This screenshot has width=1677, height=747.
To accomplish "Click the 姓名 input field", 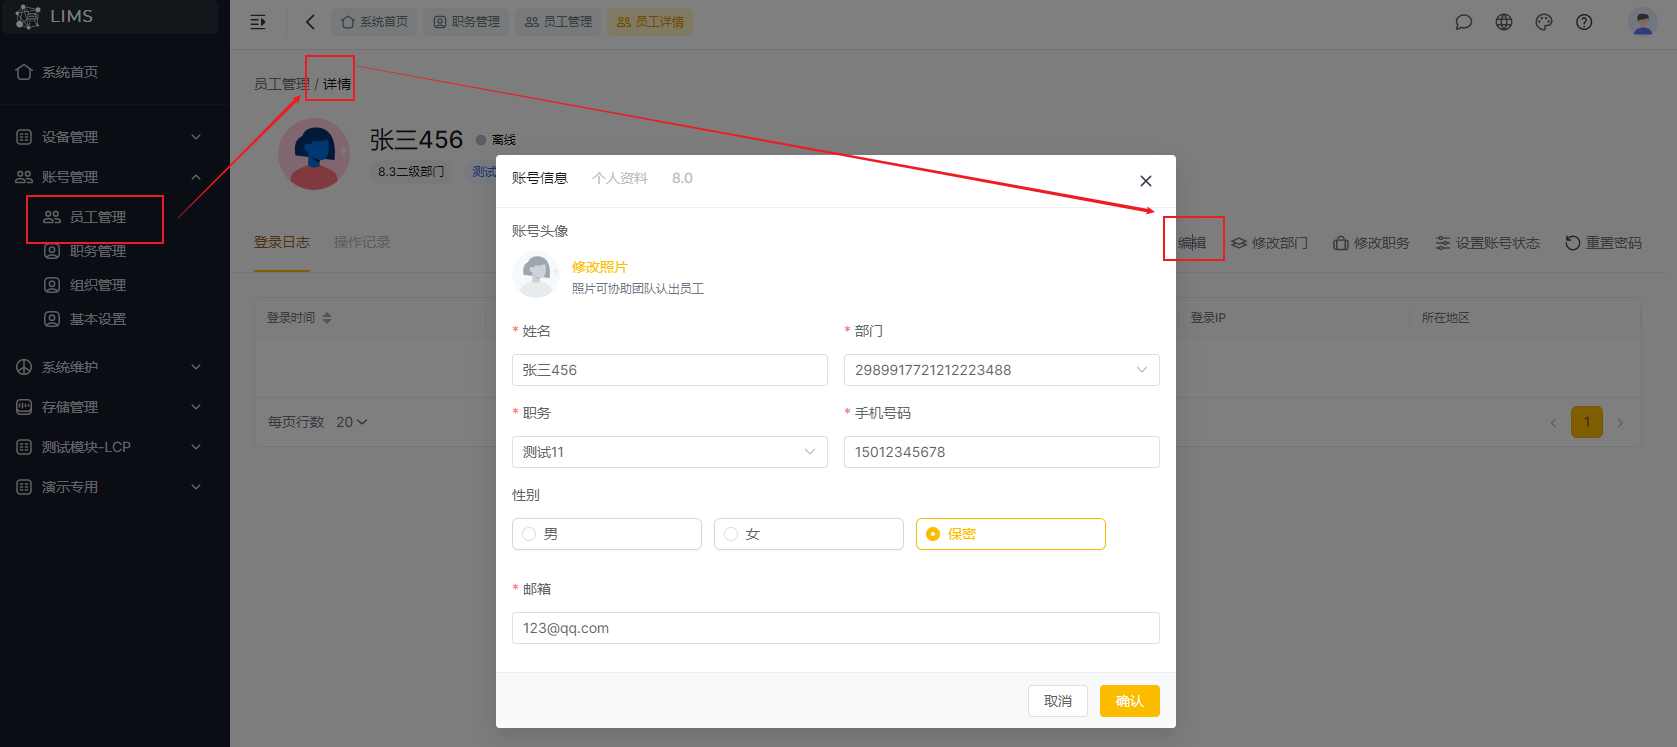I will (670, 370).
